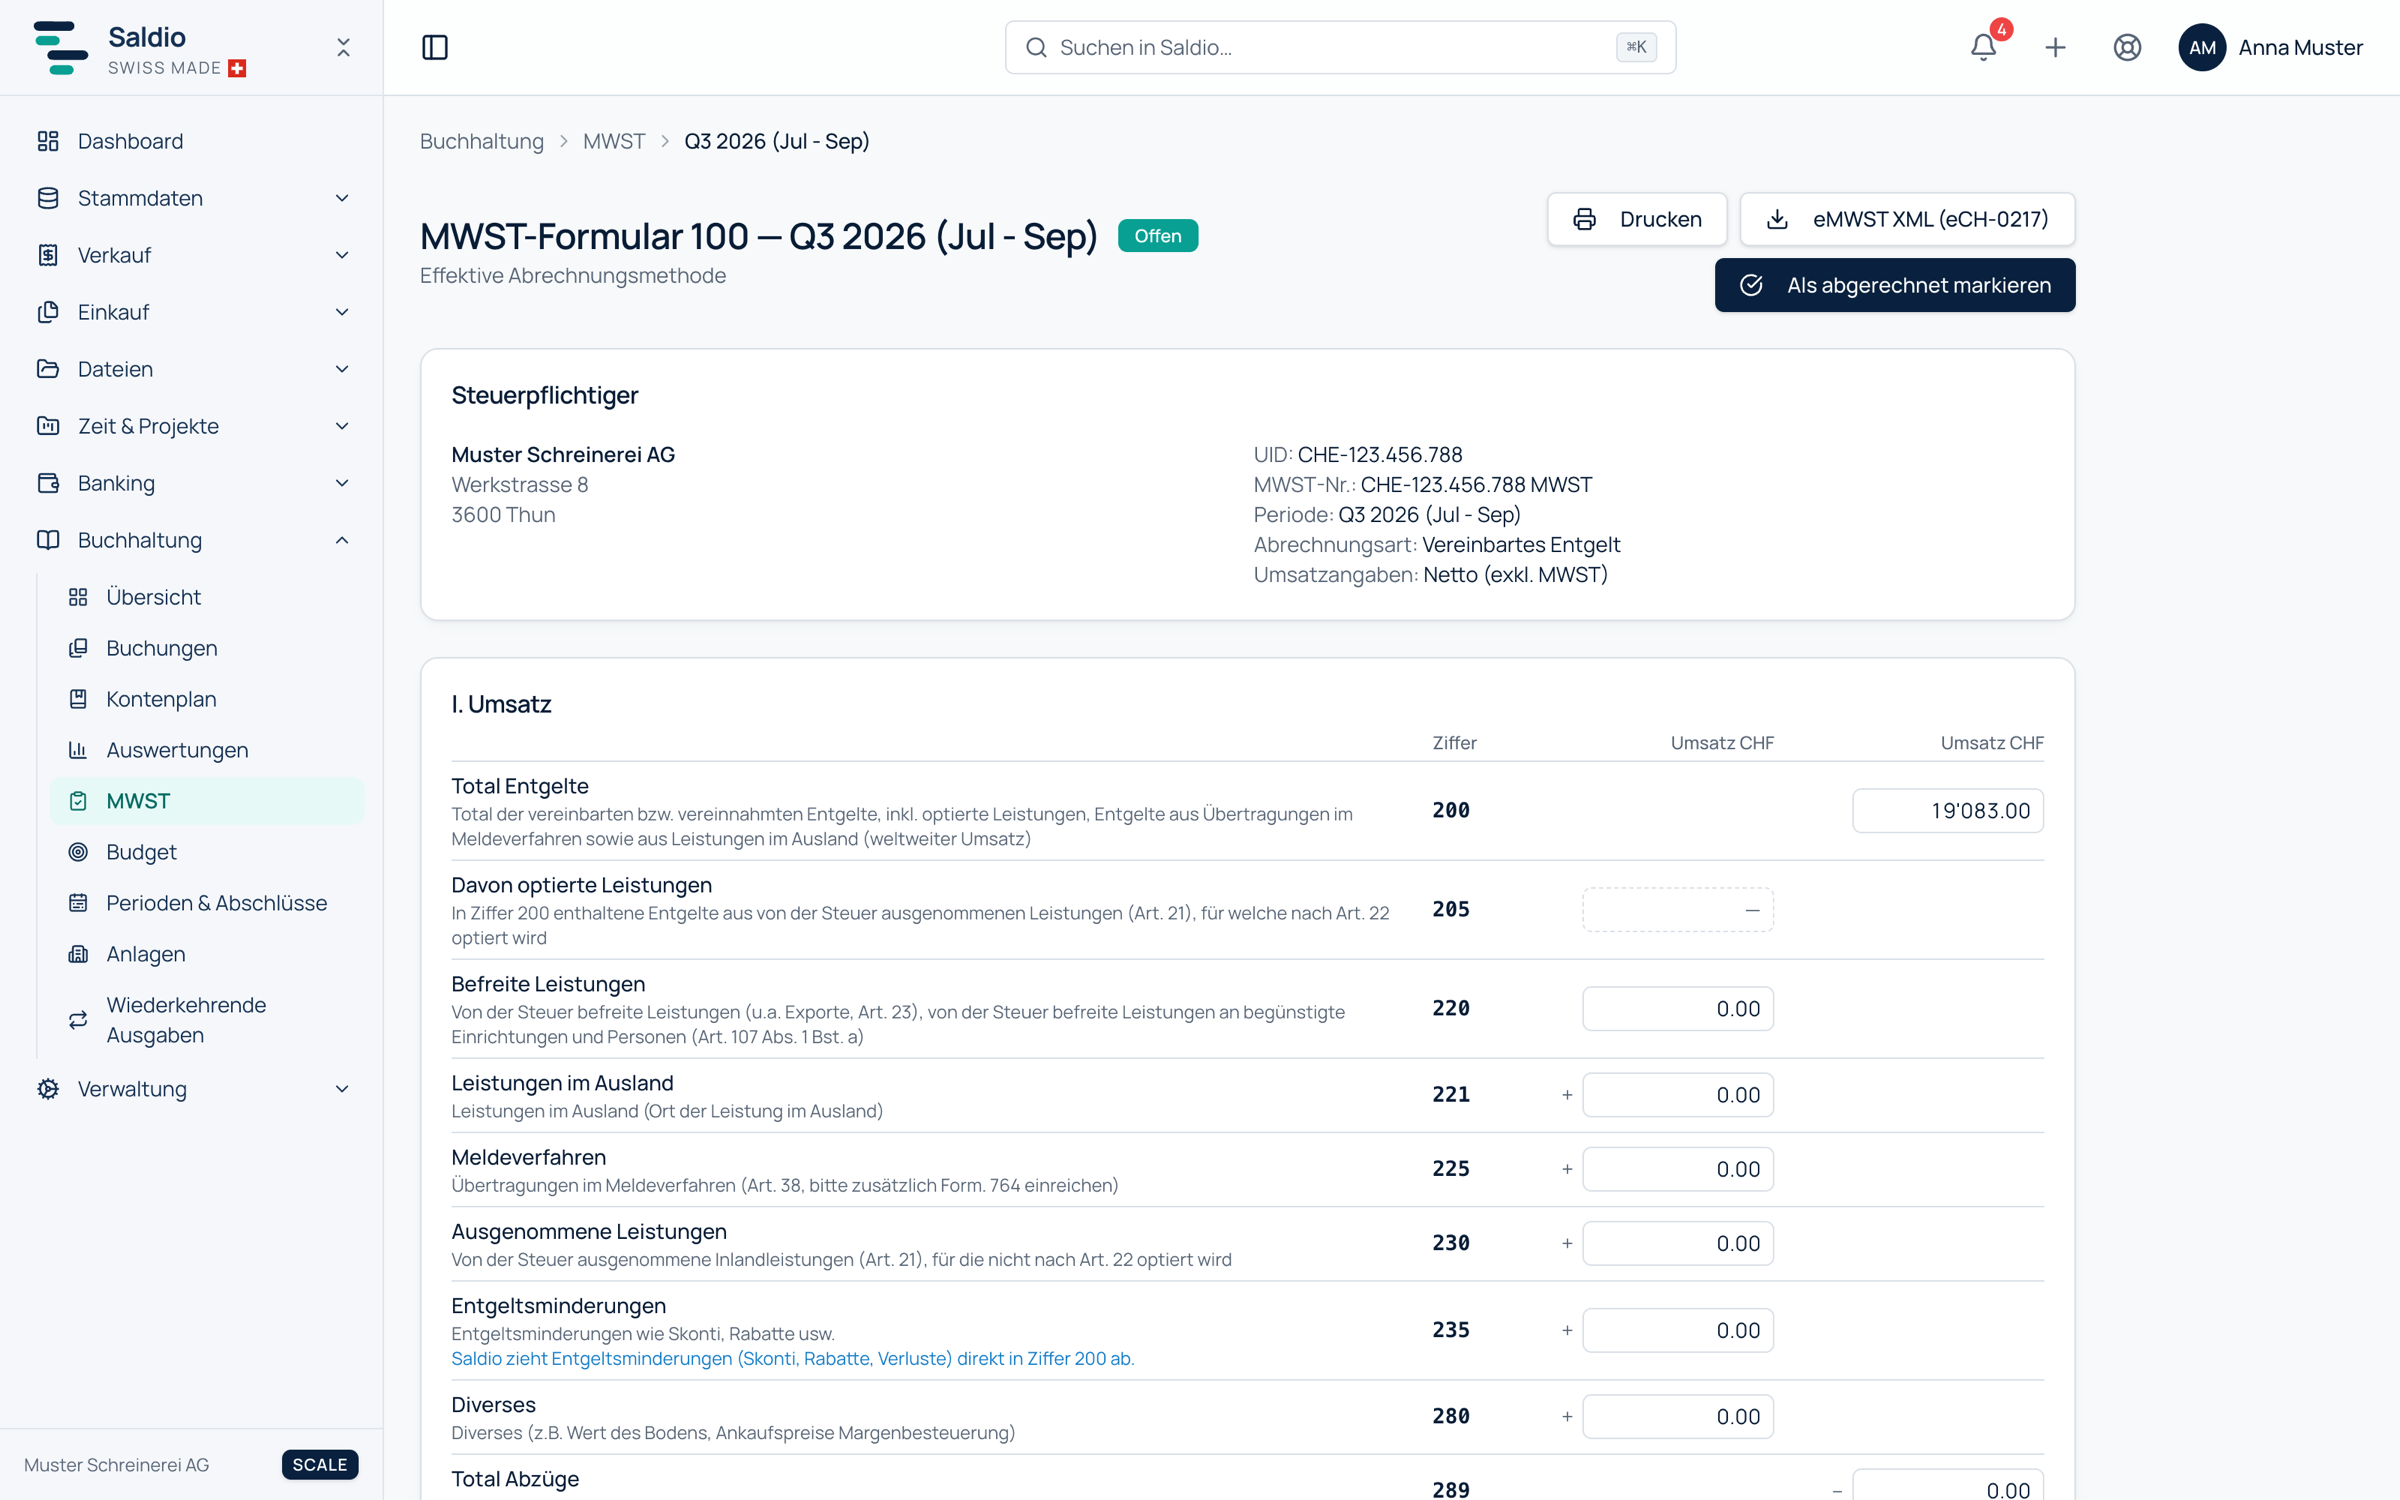Open the Übersicht submenu item
Viewport: 2400px width, 1500px height.
tap(207, 597)
